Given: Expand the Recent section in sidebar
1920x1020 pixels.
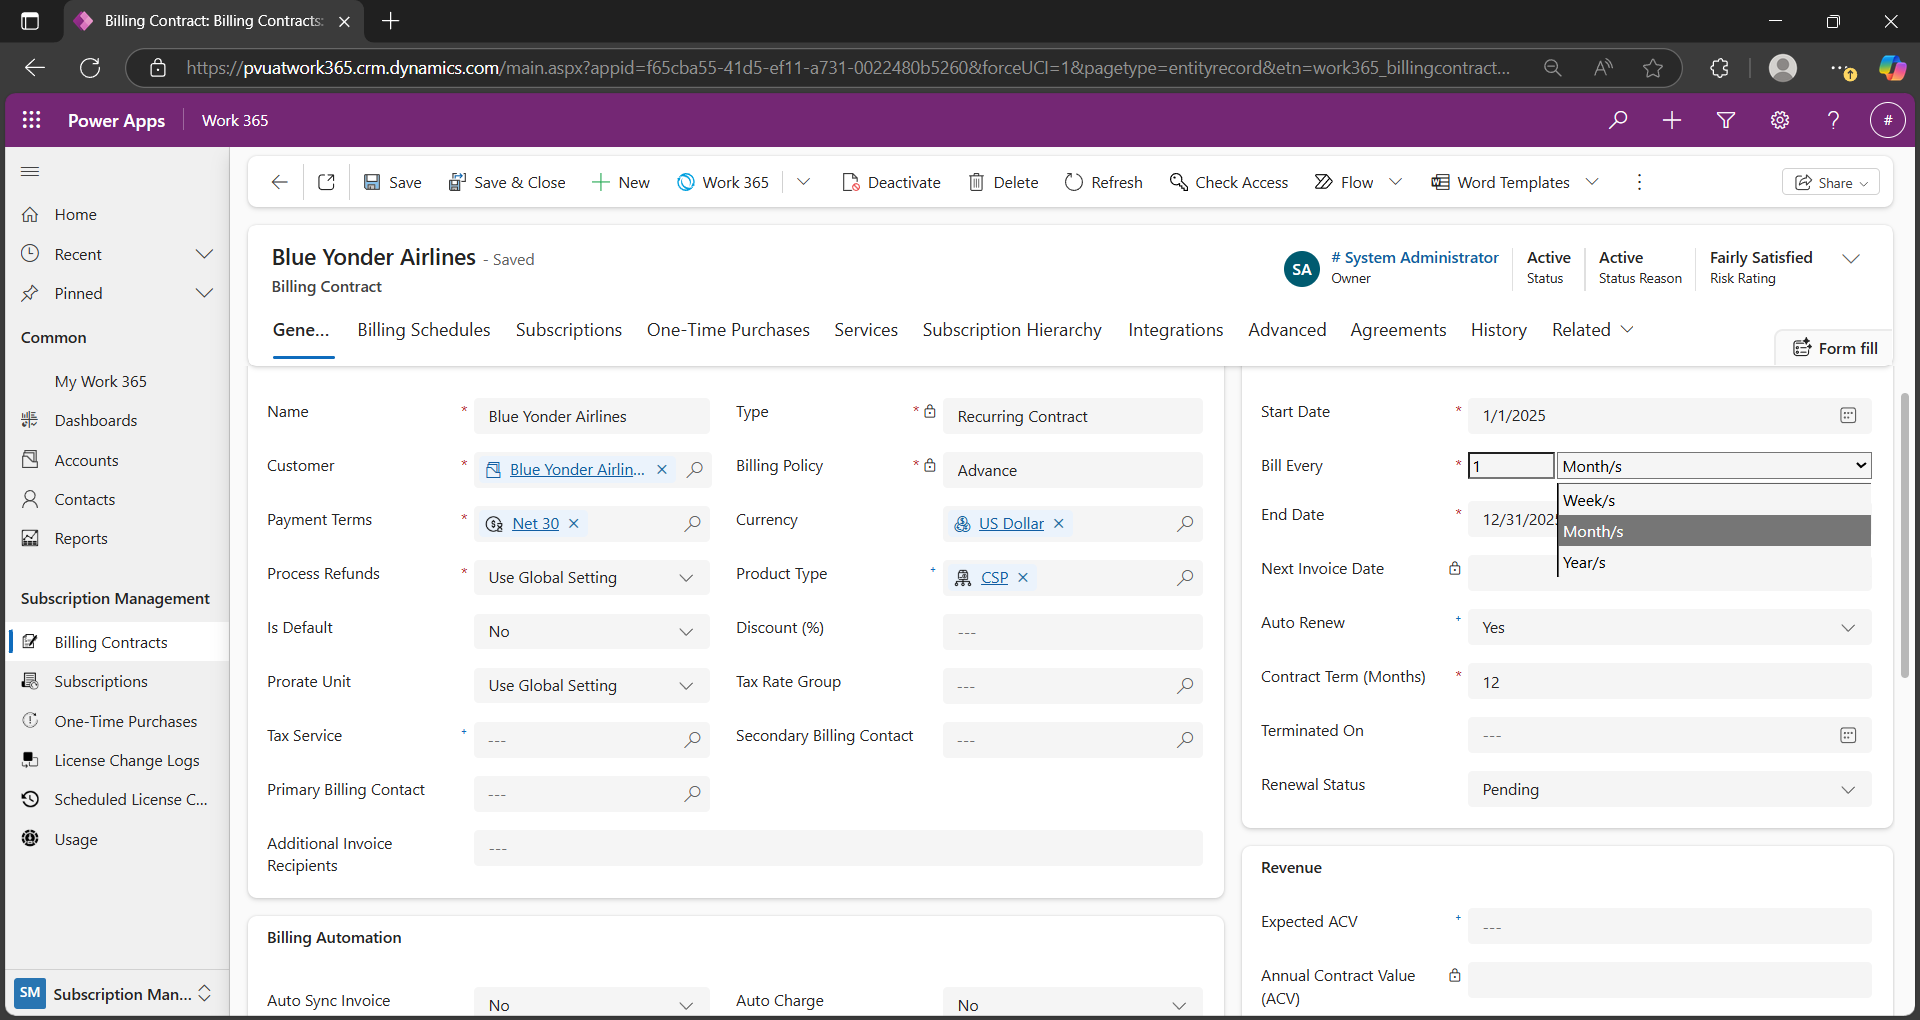Looking at the screenshot, I should coord(204,254).
